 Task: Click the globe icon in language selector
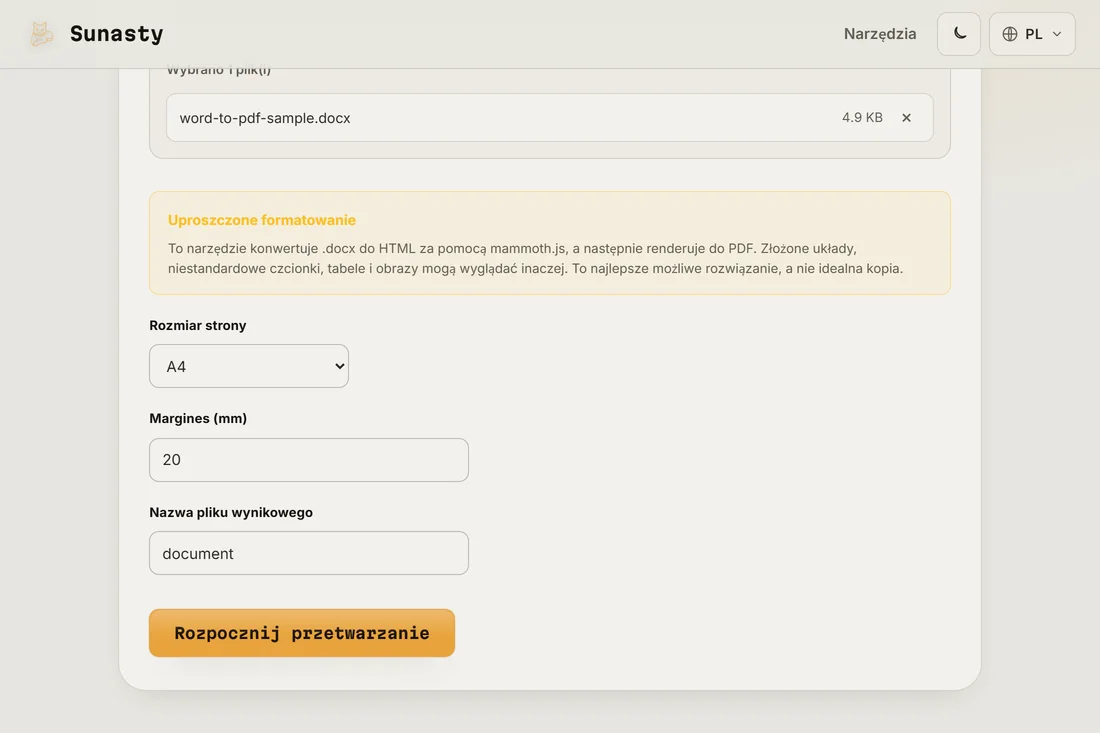click(x=1010, y=34)
